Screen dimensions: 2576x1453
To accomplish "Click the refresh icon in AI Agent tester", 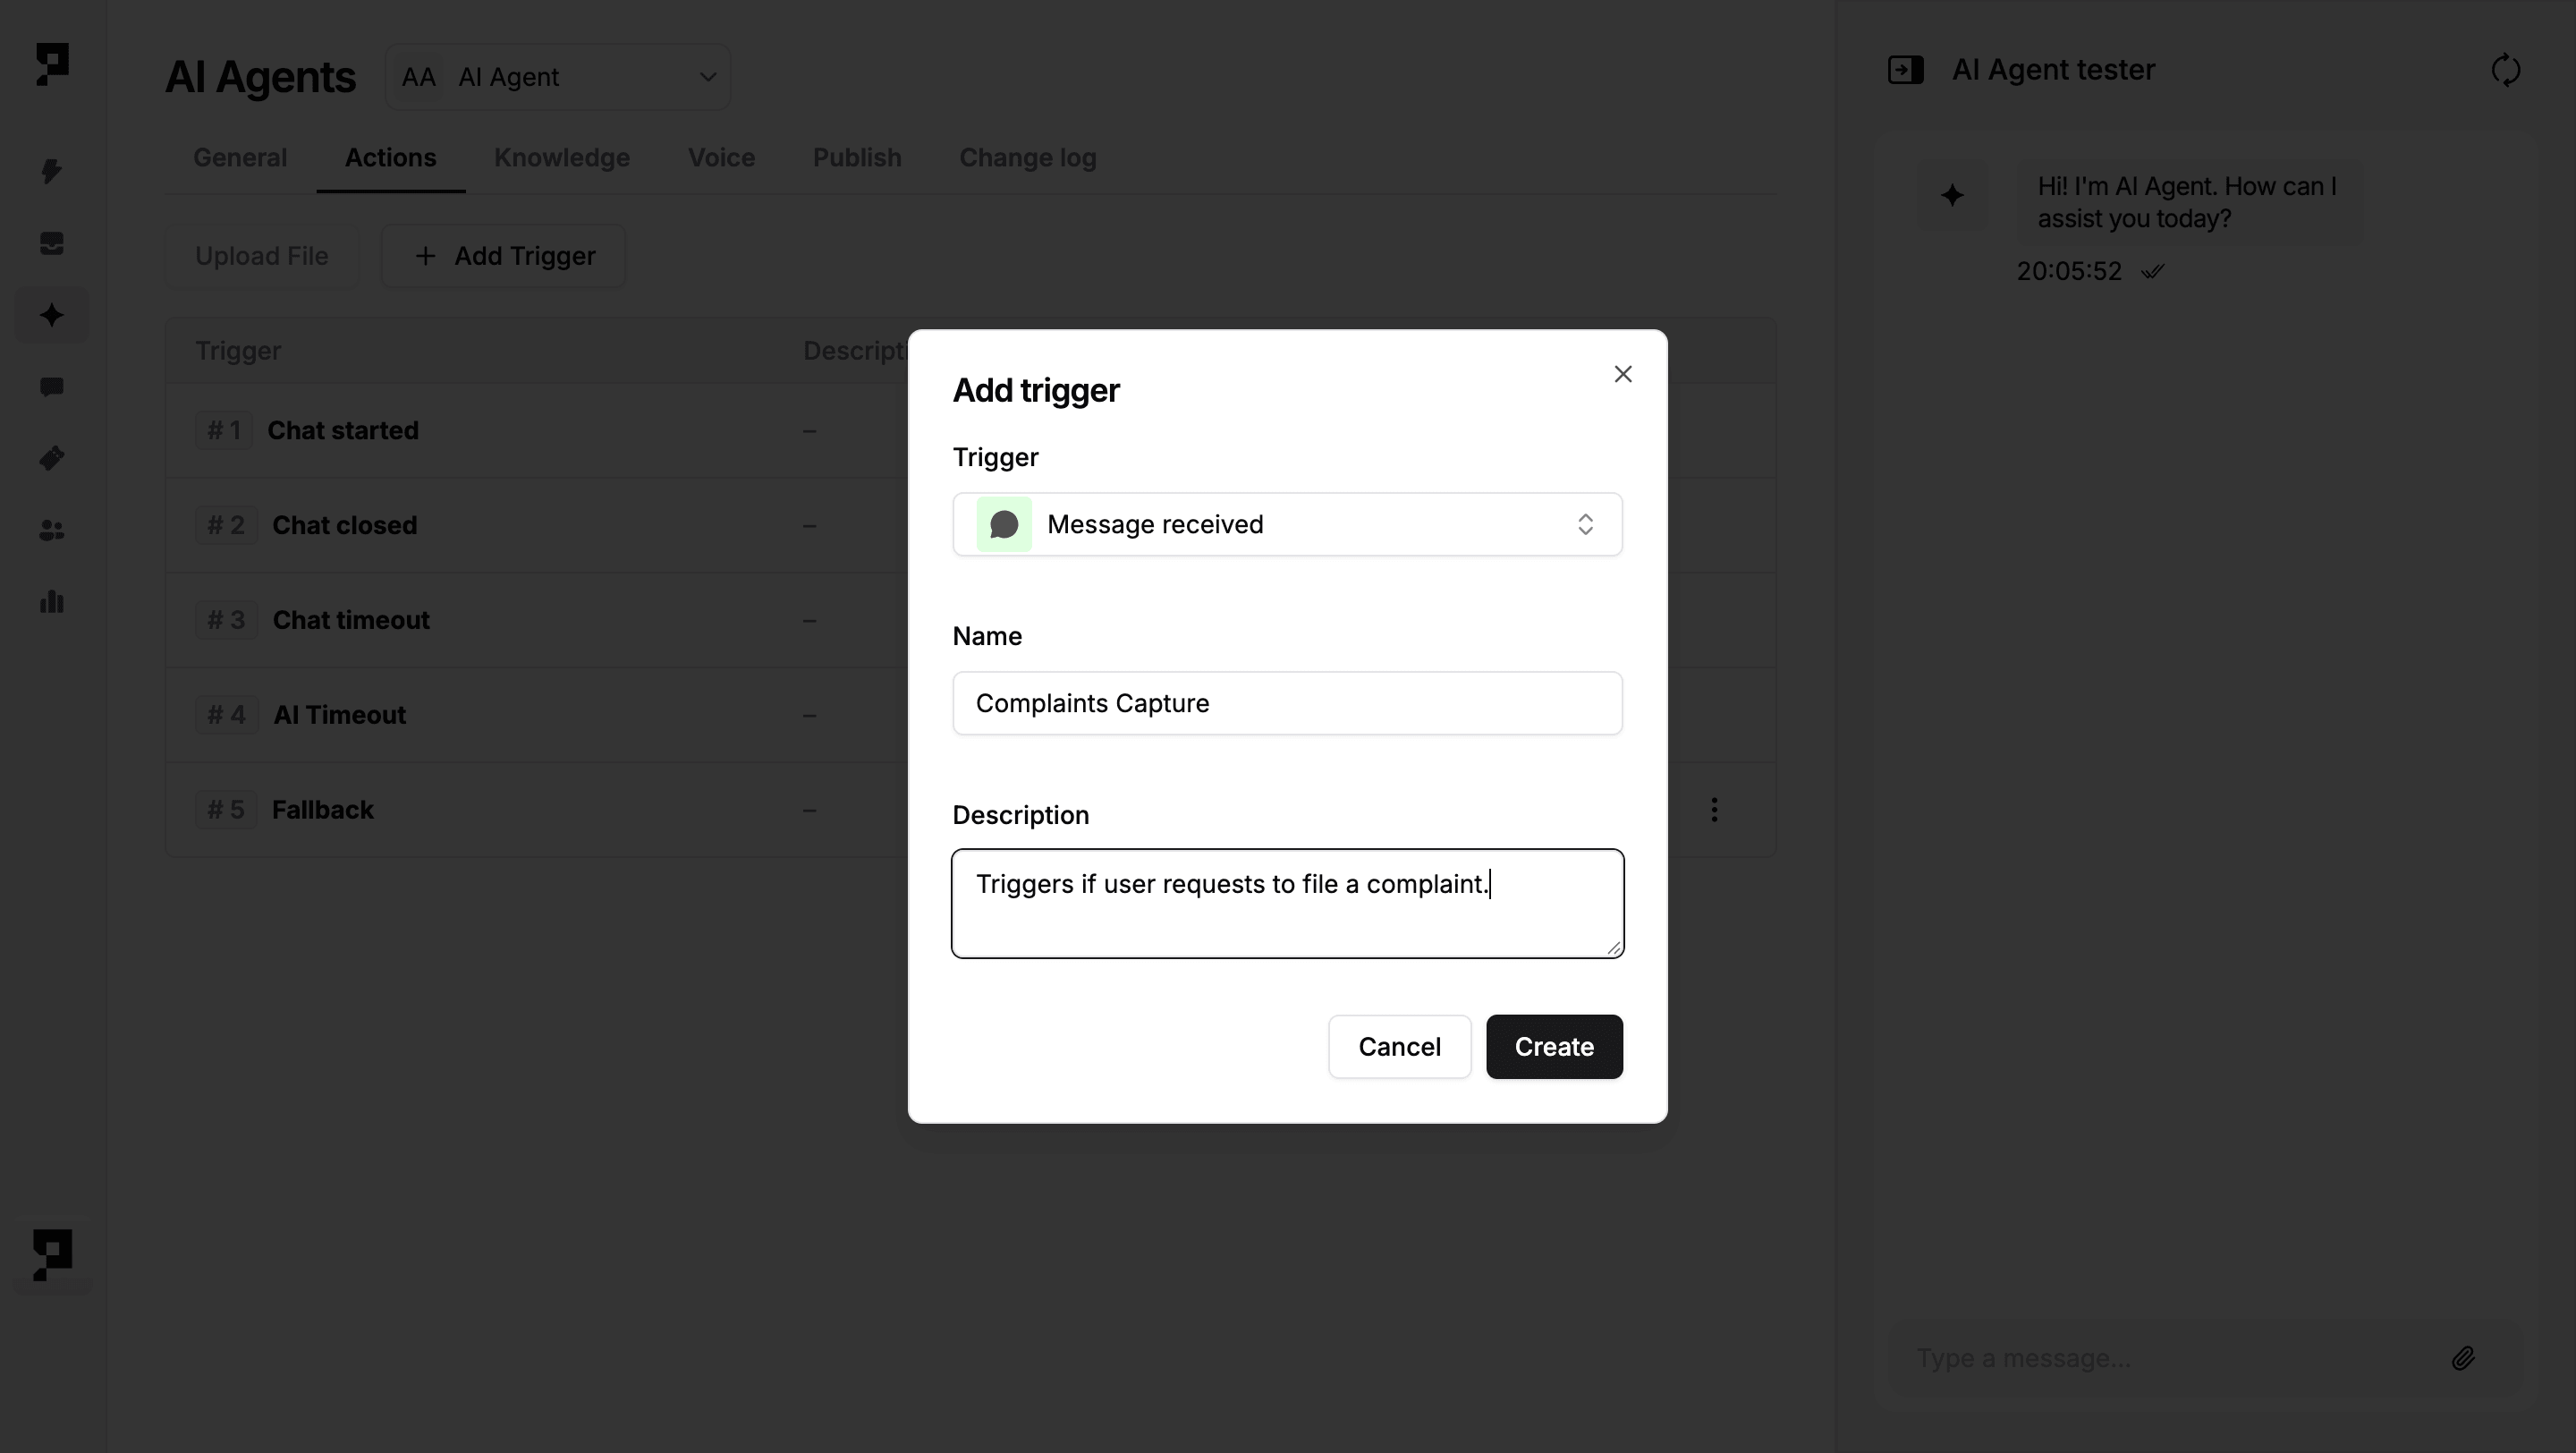I will (2505, 70).
